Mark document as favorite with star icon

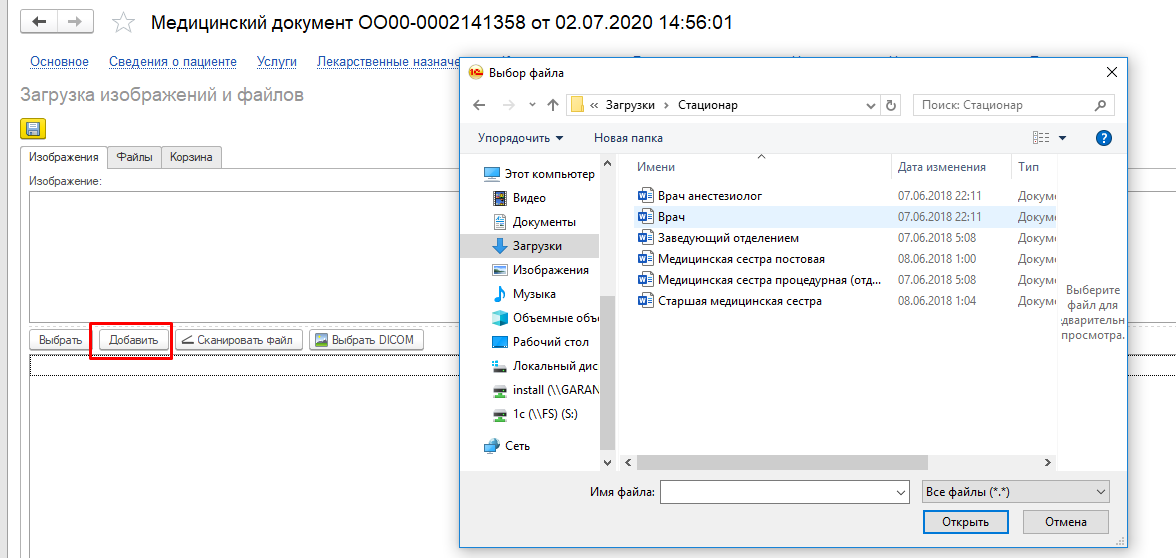pos(123,23)
